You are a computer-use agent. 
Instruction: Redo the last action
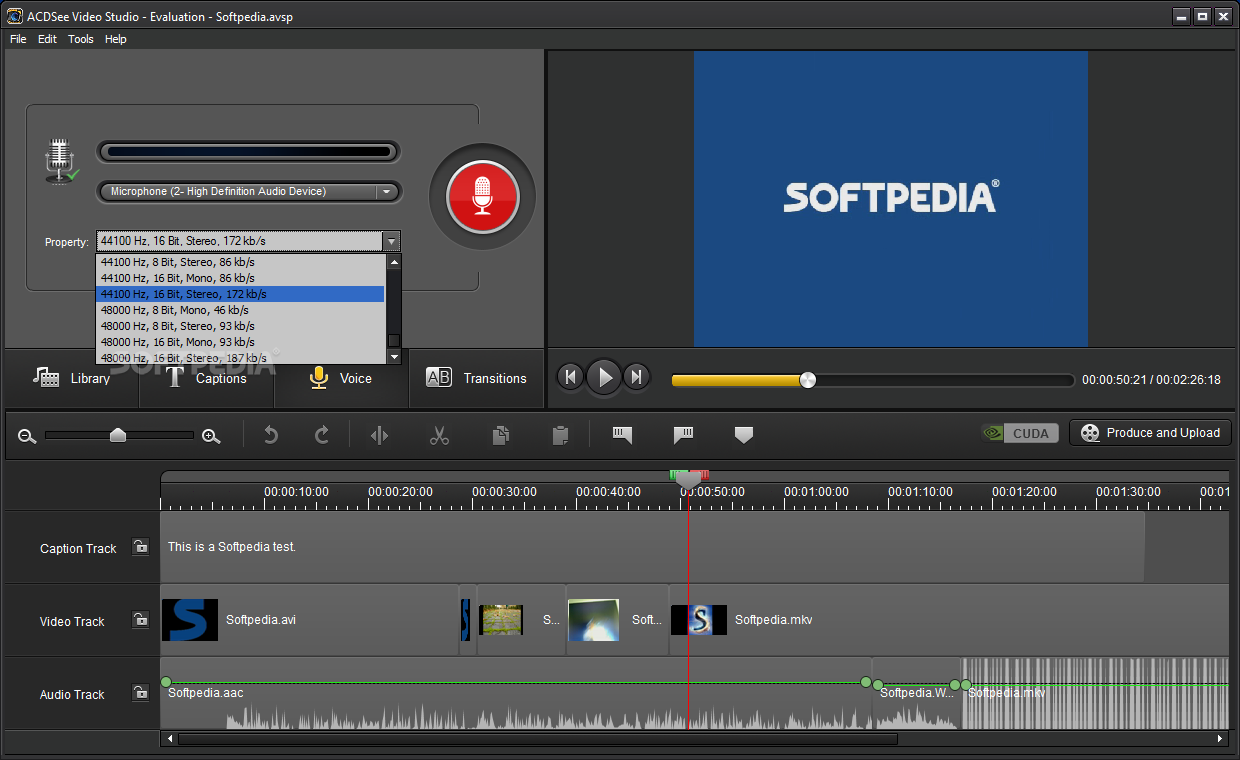click(322, 435)
